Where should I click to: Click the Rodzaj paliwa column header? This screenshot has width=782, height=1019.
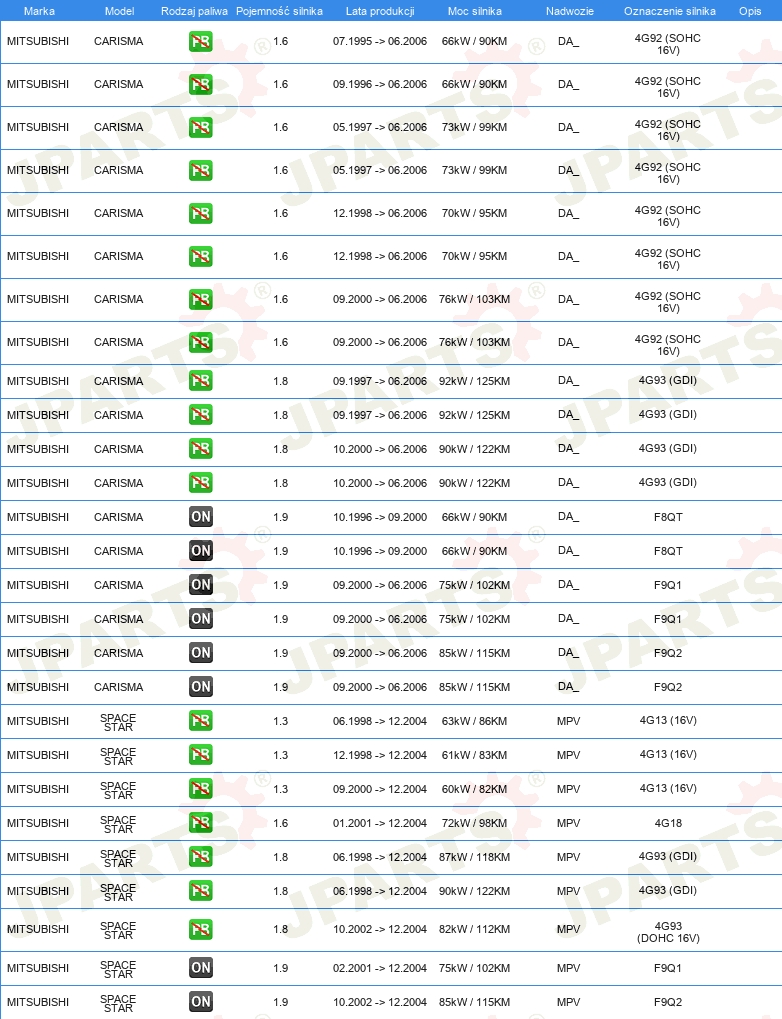point(194,11)
